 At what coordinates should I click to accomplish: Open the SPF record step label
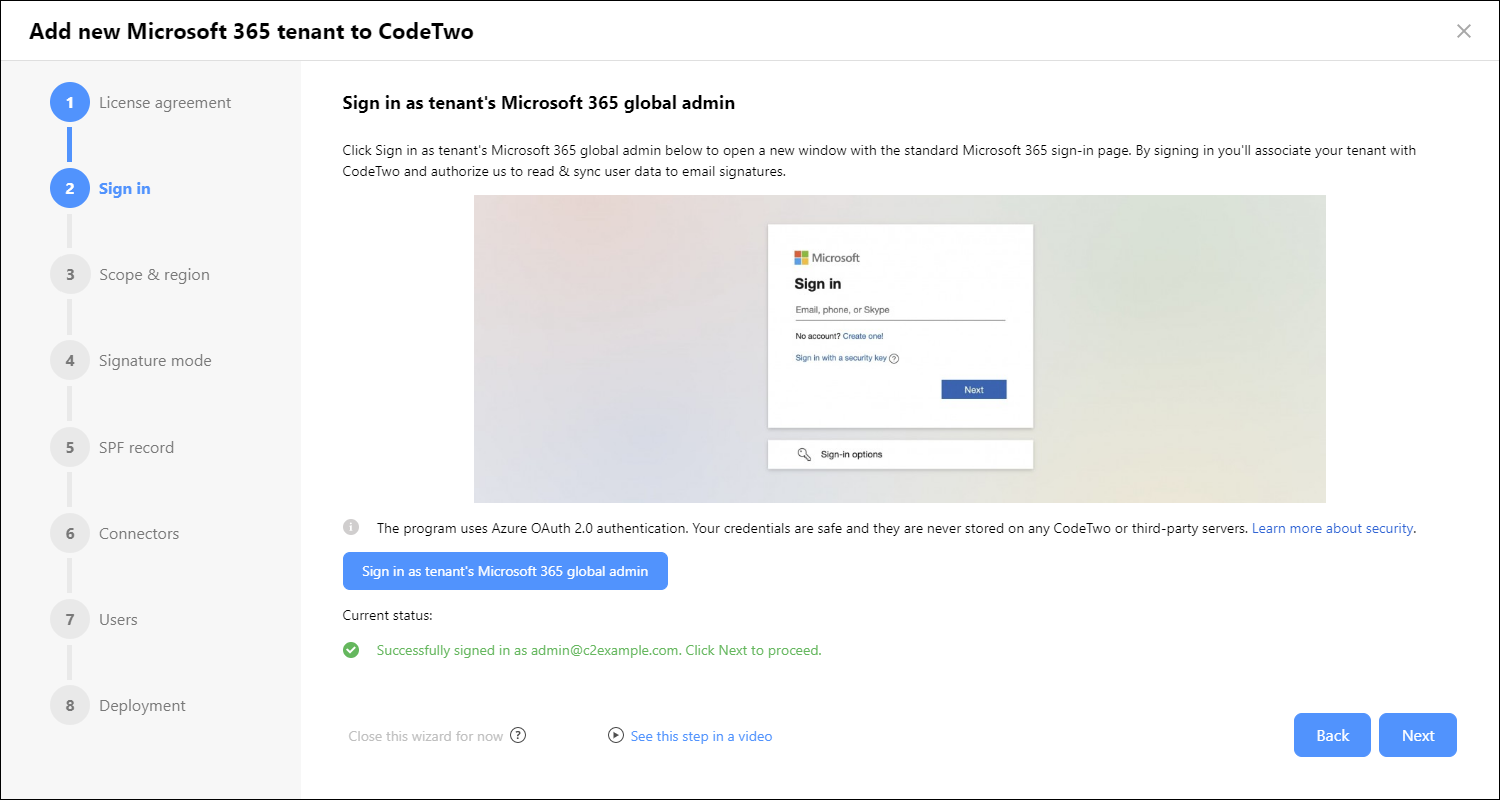click(136, 447)
